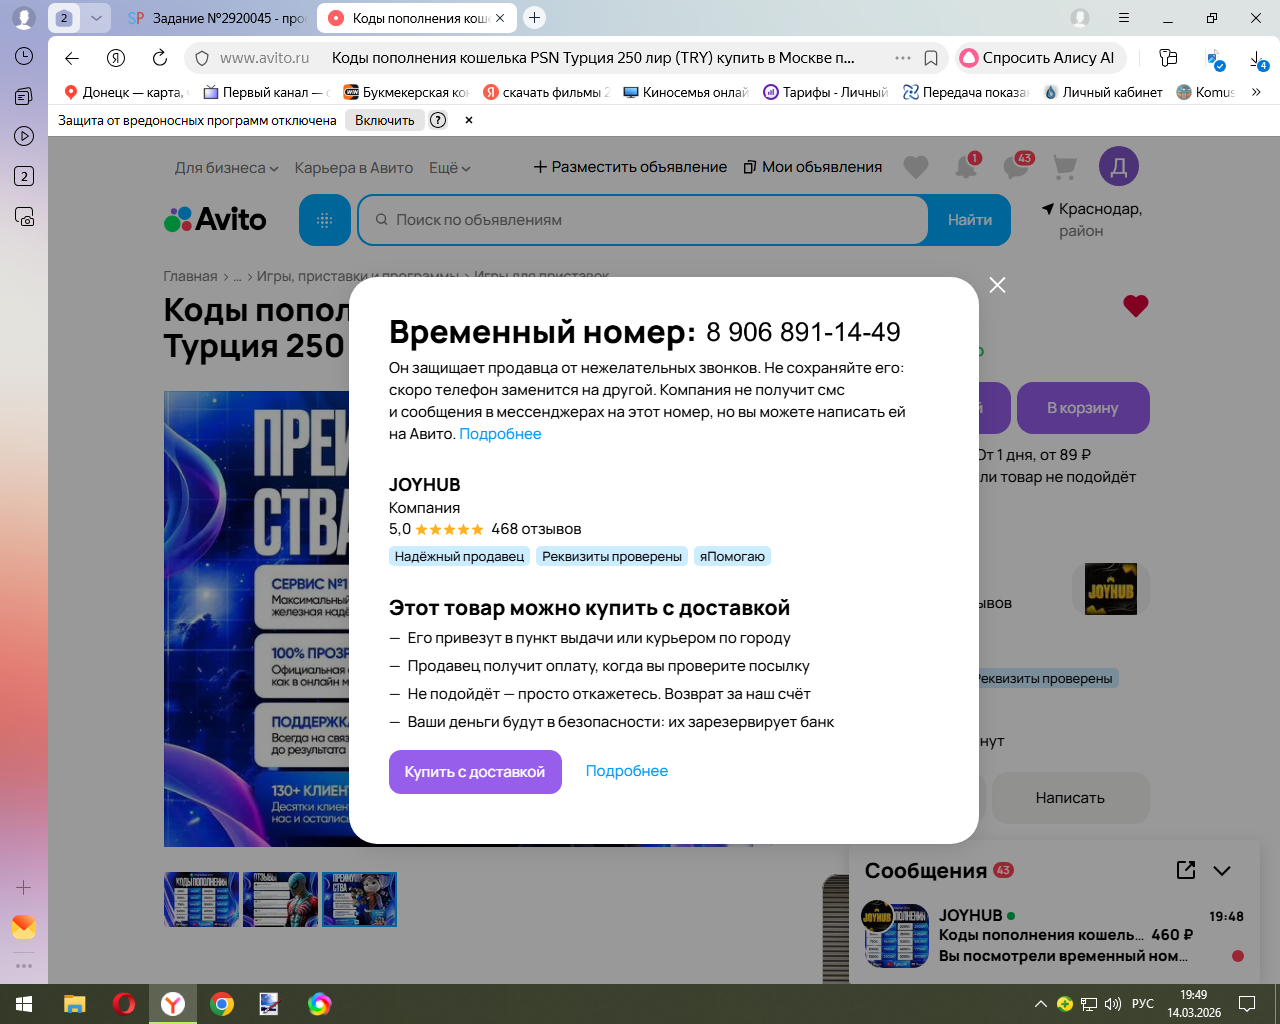
Task: Expand the Ещё menu
Action: pyautogui.click(x=449, y=168)
